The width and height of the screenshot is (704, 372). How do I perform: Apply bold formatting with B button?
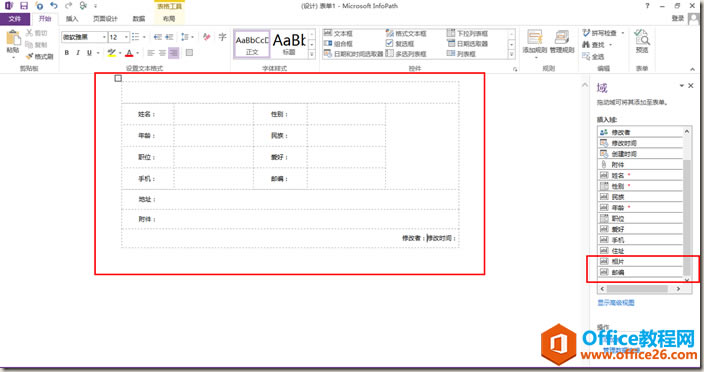pyautogui.click(x=67, y=53)
